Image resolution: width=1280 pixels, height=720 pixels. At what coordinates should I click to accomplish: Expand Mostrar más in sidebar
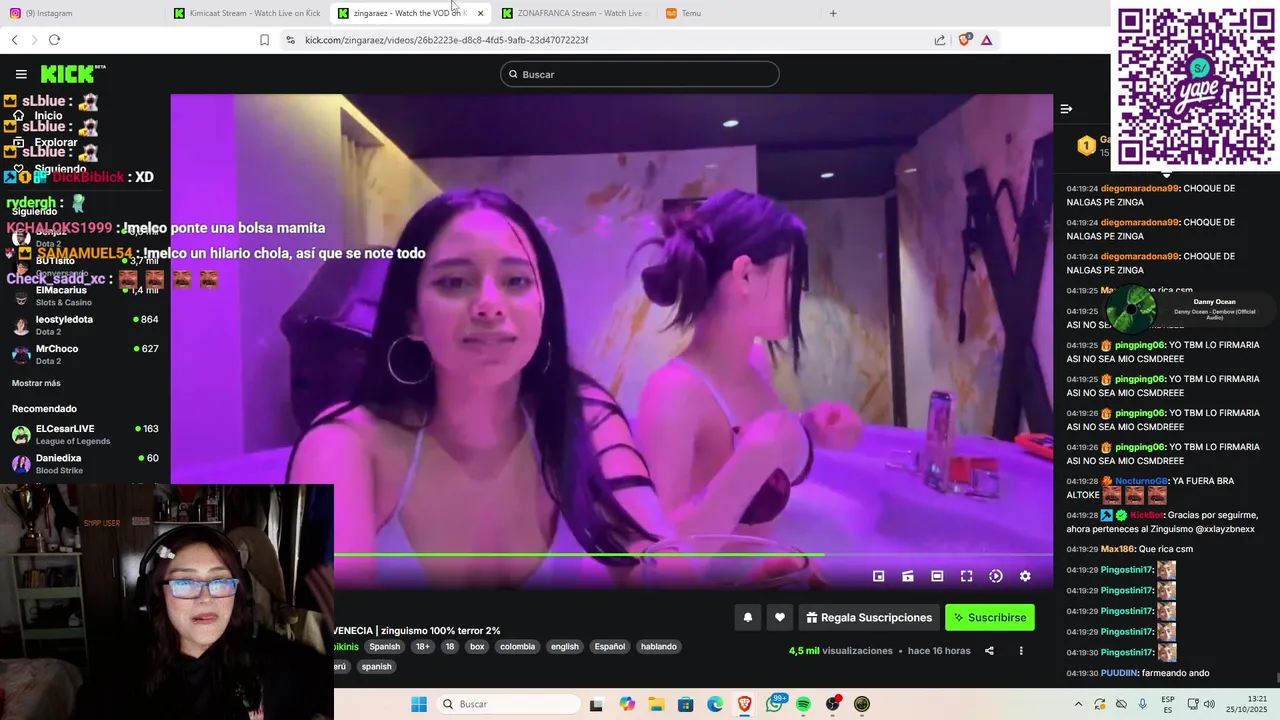click(x=36, y=383)
